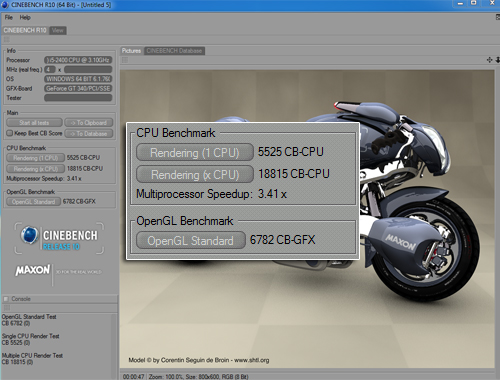500x380 pixels.
Task: Click the grip handle below Console header
Action: [x=7, y=308]
